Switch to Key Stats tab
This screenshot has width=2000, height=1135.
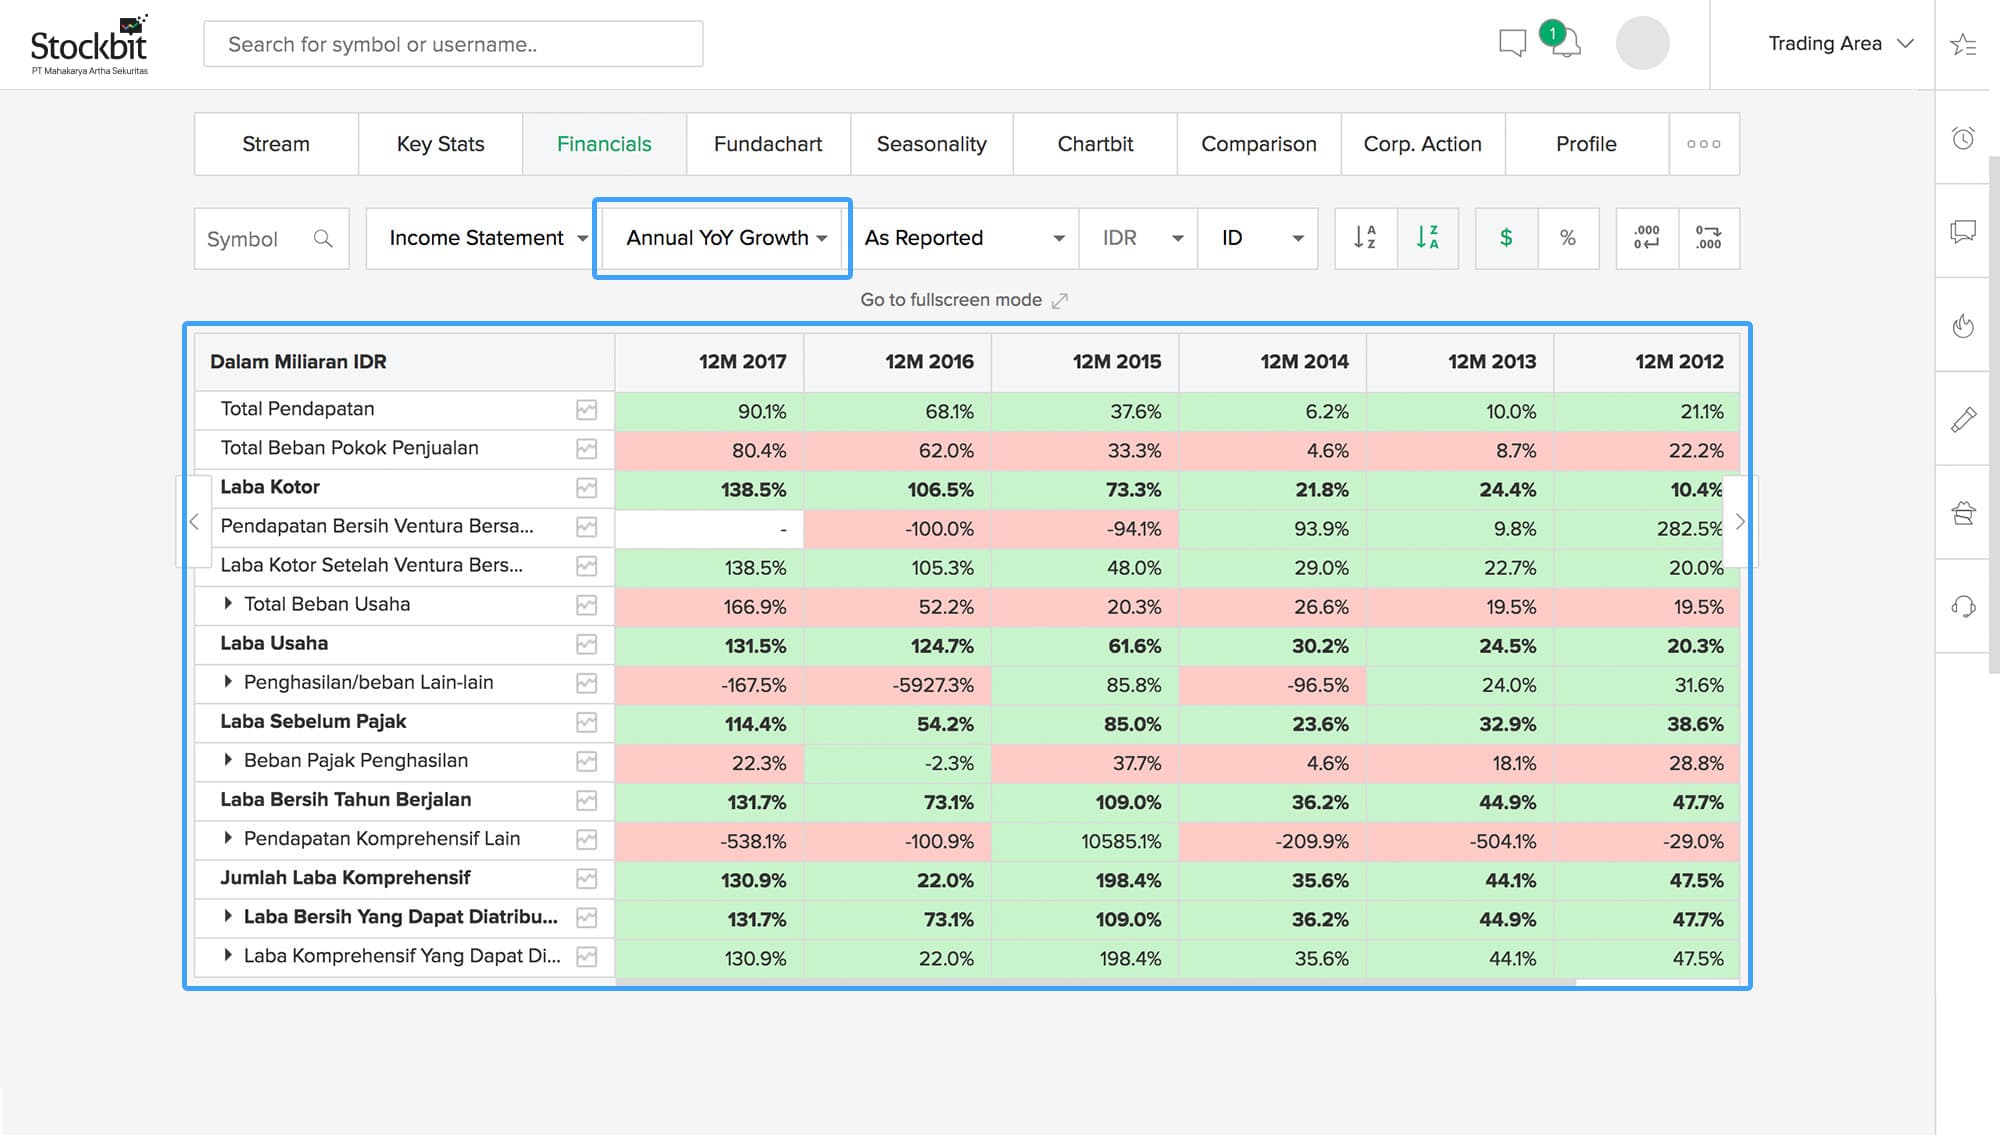pos(441,142)
